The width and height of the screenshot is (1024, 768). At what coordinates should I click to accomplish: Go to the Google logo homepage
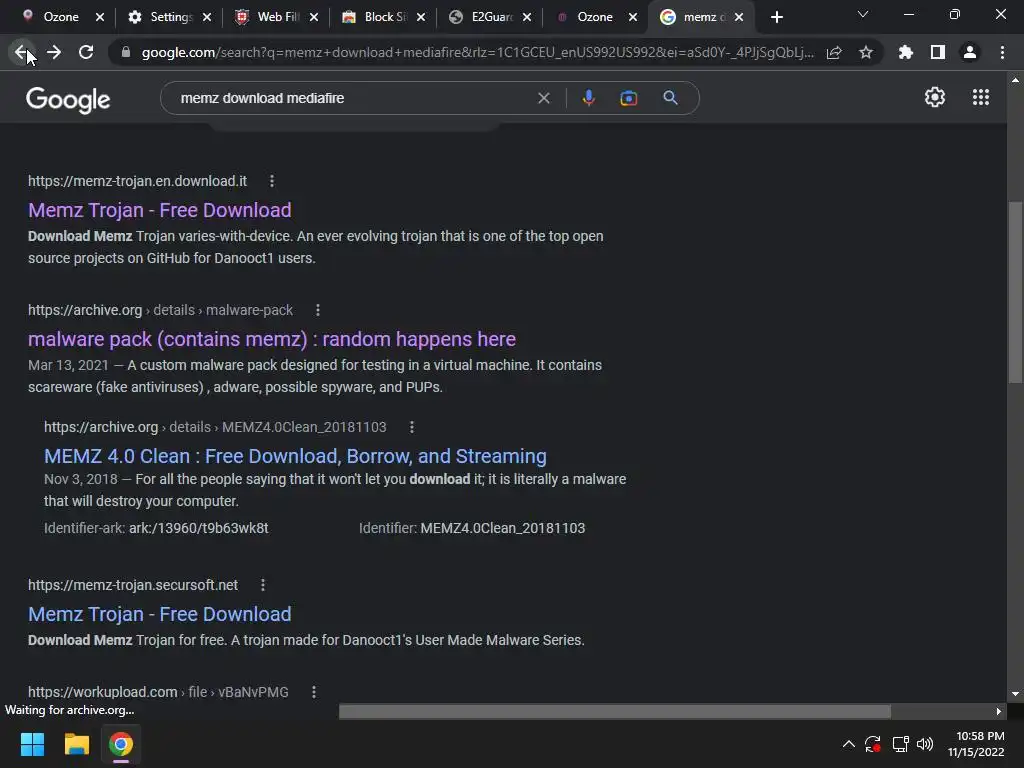pos(68,99)
